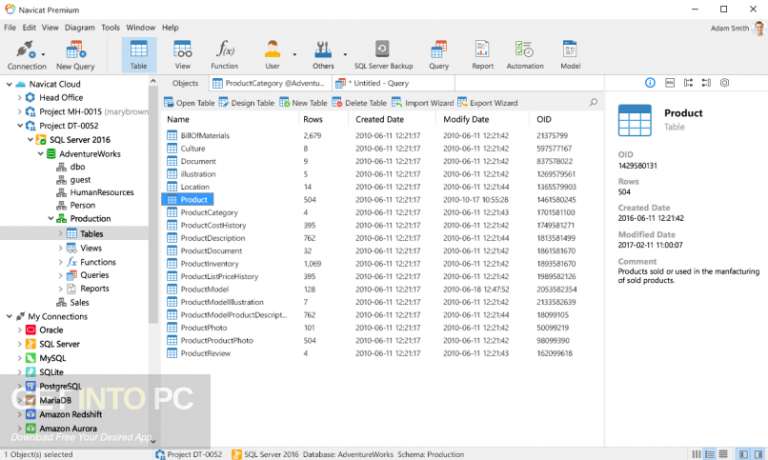Click the SQL Server Backup icon
The height and width of the screenshot is (460, 768).
(384, 55)
